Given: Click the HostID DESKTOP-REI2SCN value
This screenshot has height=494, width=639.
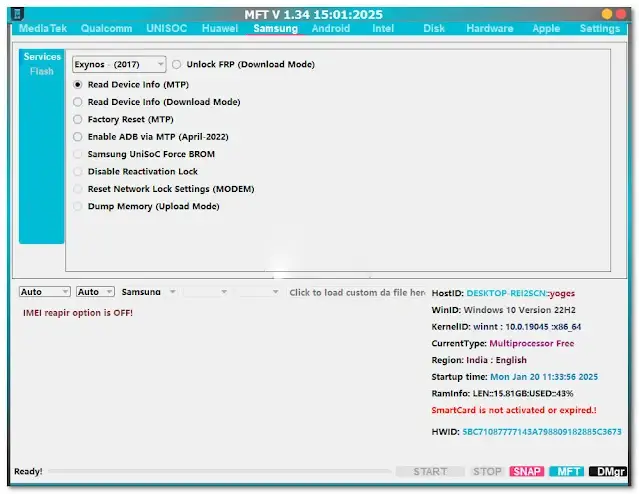Looking at the screenshot, I should click(506, 293).
